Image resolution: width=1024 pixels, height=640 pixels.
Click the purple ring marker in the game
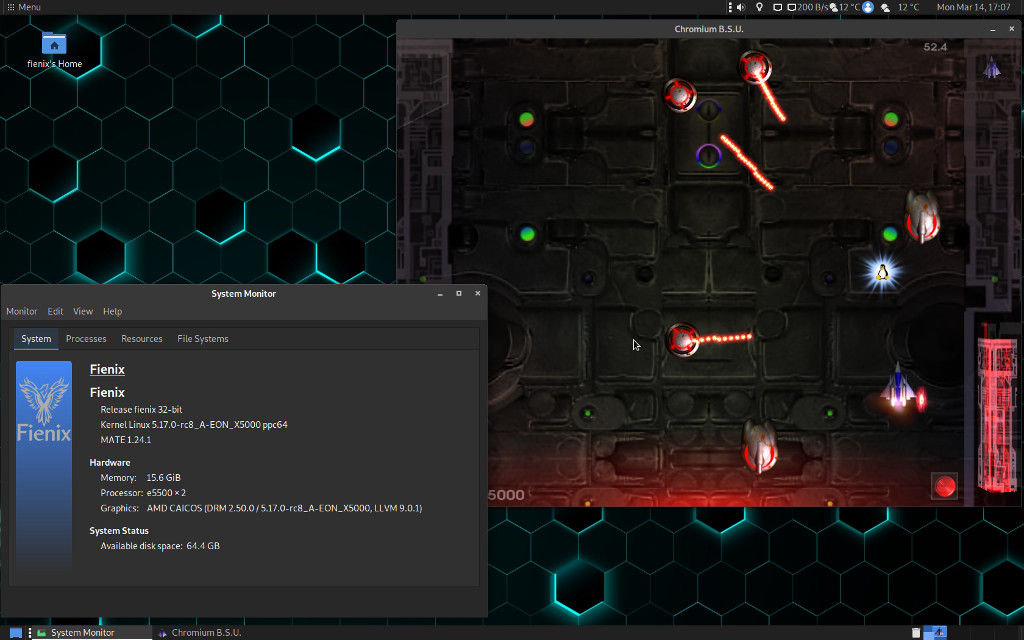[709, 156]
